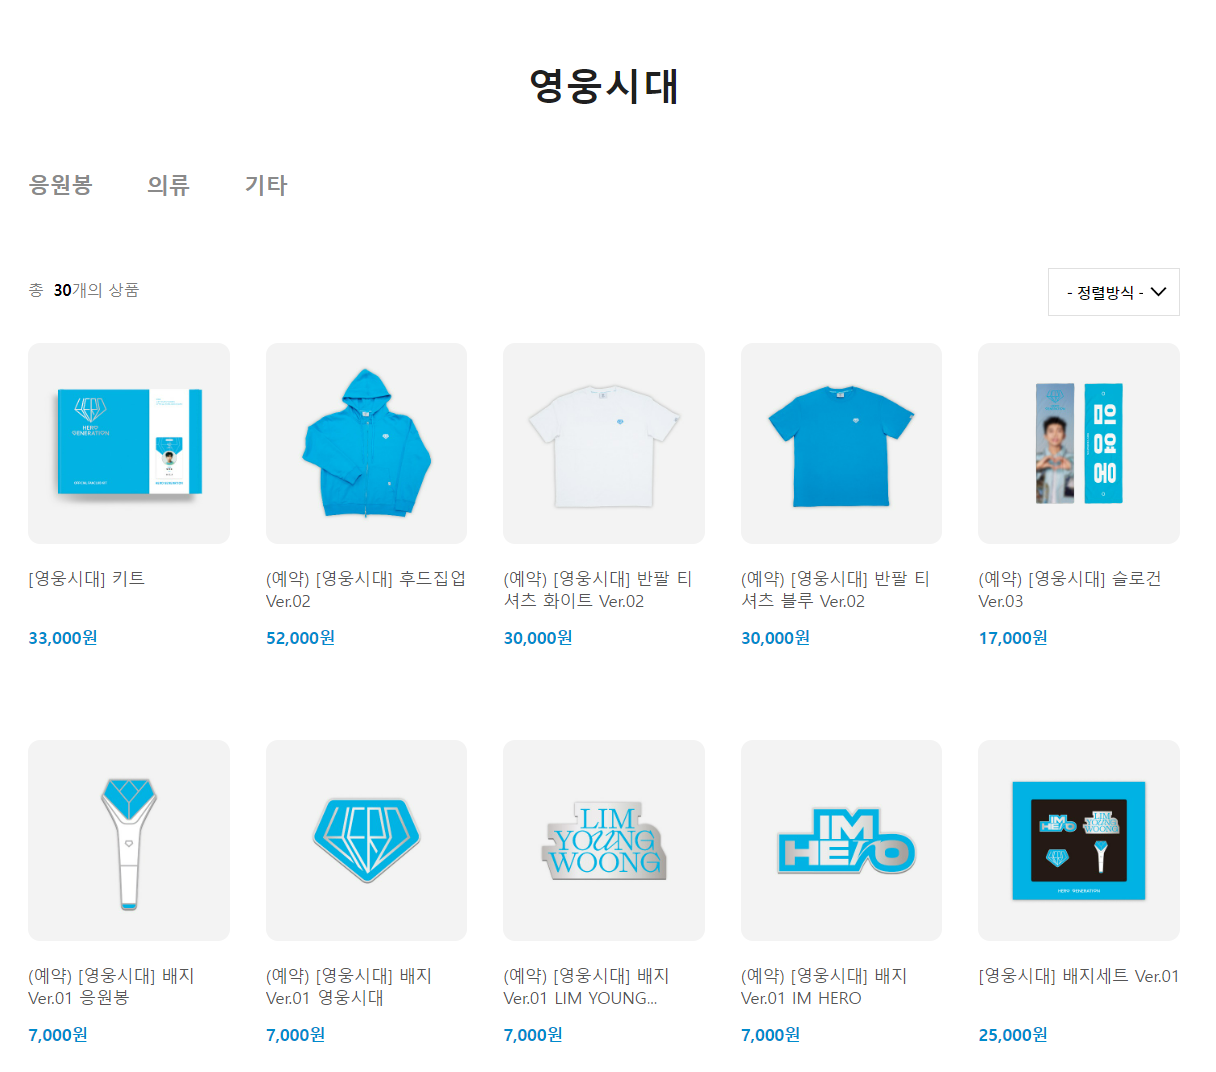Click the IM HERO badge image

point(841,841)
